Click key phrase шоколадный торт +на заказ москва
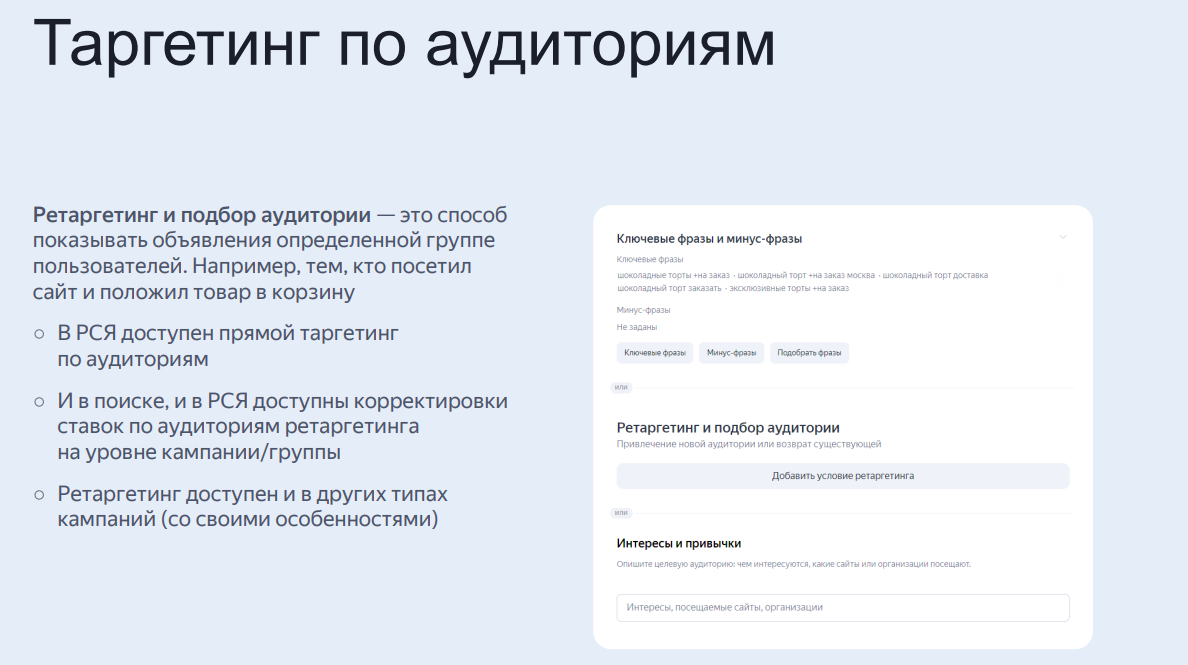Viewport: 1188px width, 665px height. pos(806,275)
